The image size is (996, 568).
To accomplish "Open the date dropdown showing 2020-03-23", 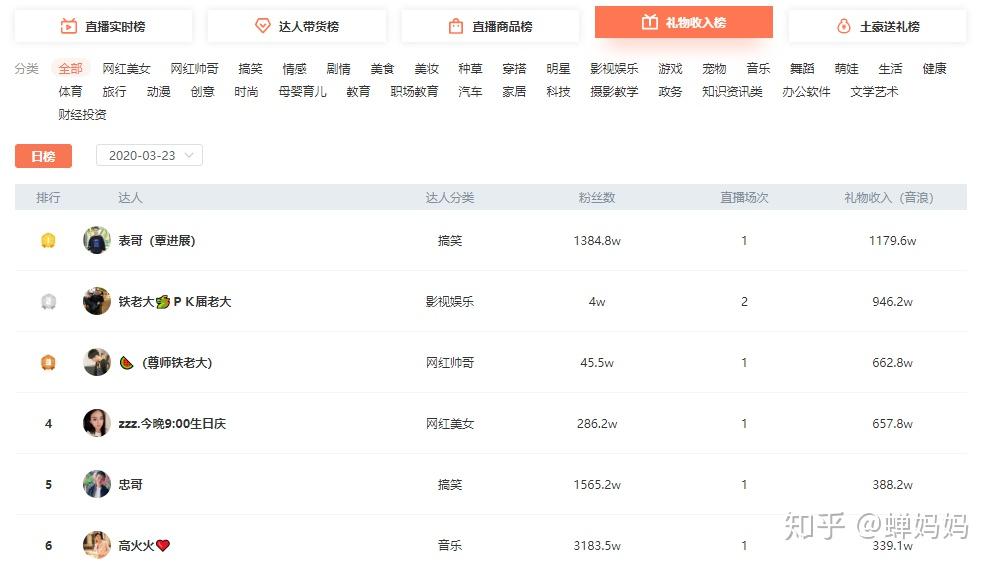I will tap(149, 156).
